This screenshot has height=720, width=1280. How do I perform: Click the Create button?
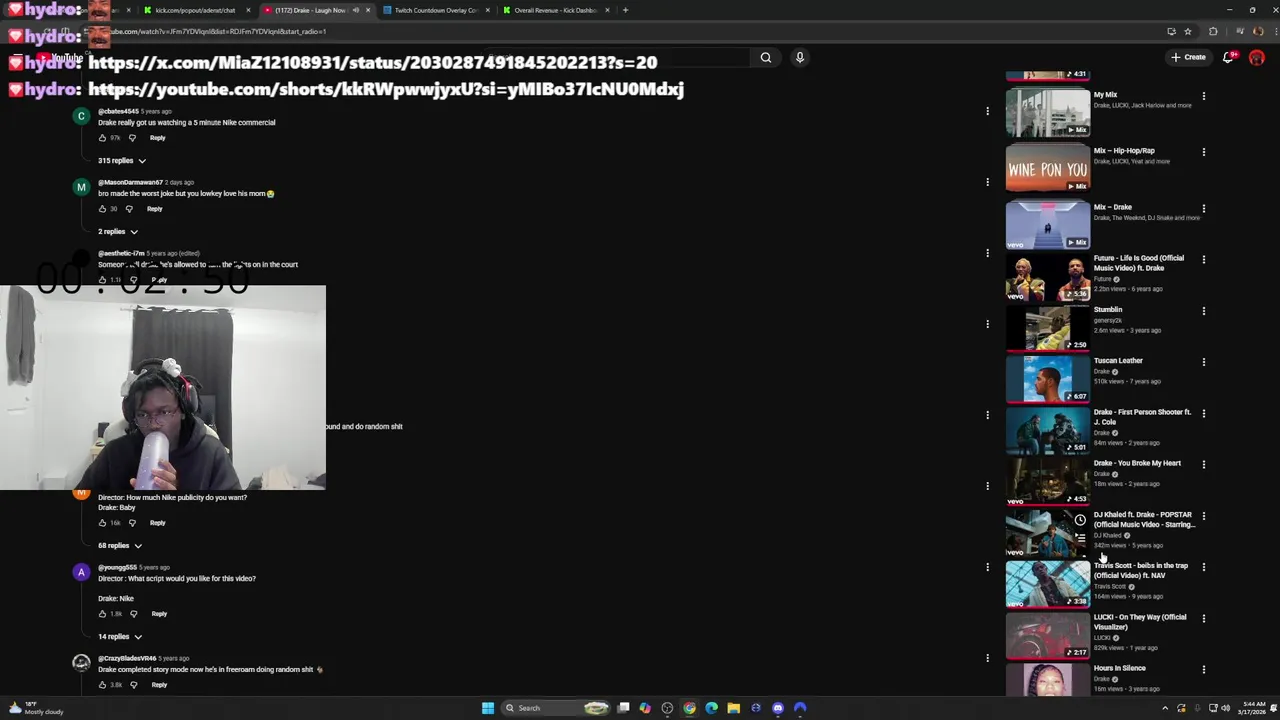1189,58
